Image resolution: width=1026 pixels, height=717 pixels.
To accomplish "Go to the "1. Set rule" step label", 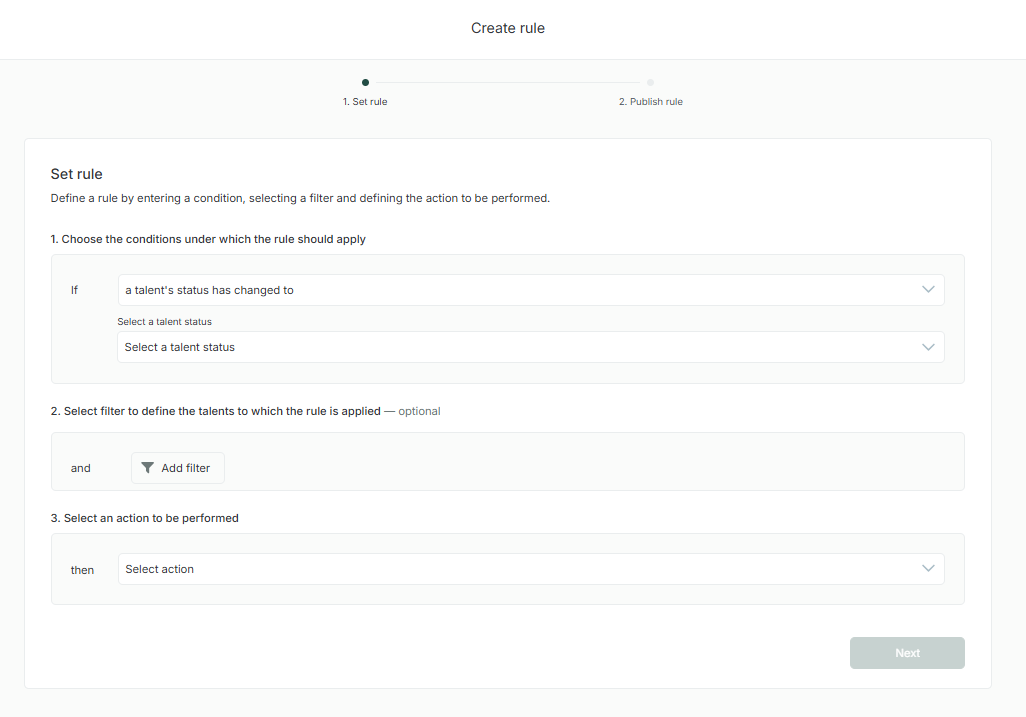I will pyautogui.click(x=365, y=102).
